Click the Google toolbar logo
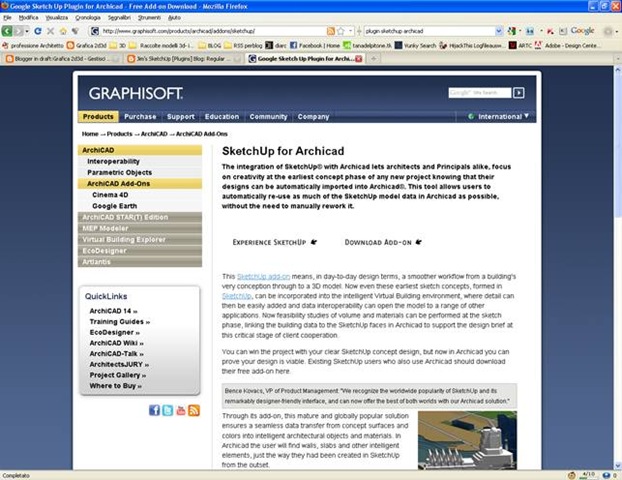Viewport: 622px width, 480px height. (x=582, y=31)
